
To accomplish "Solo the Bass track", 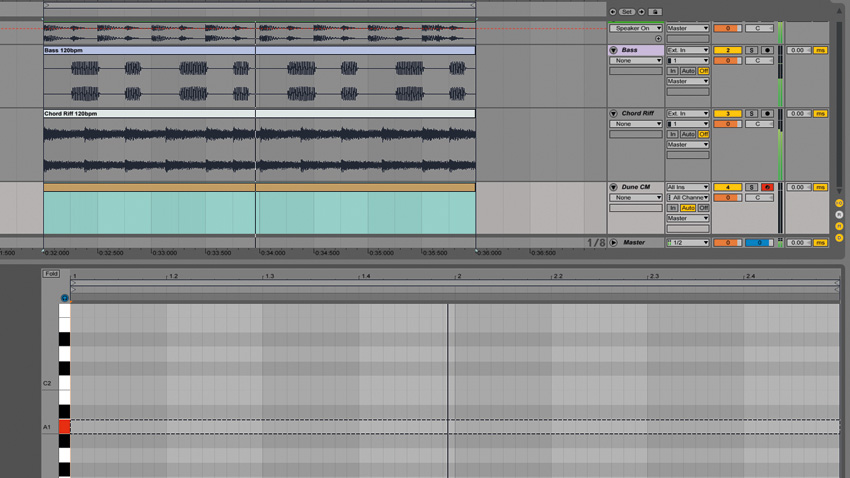I will click(x=751, y=50).
